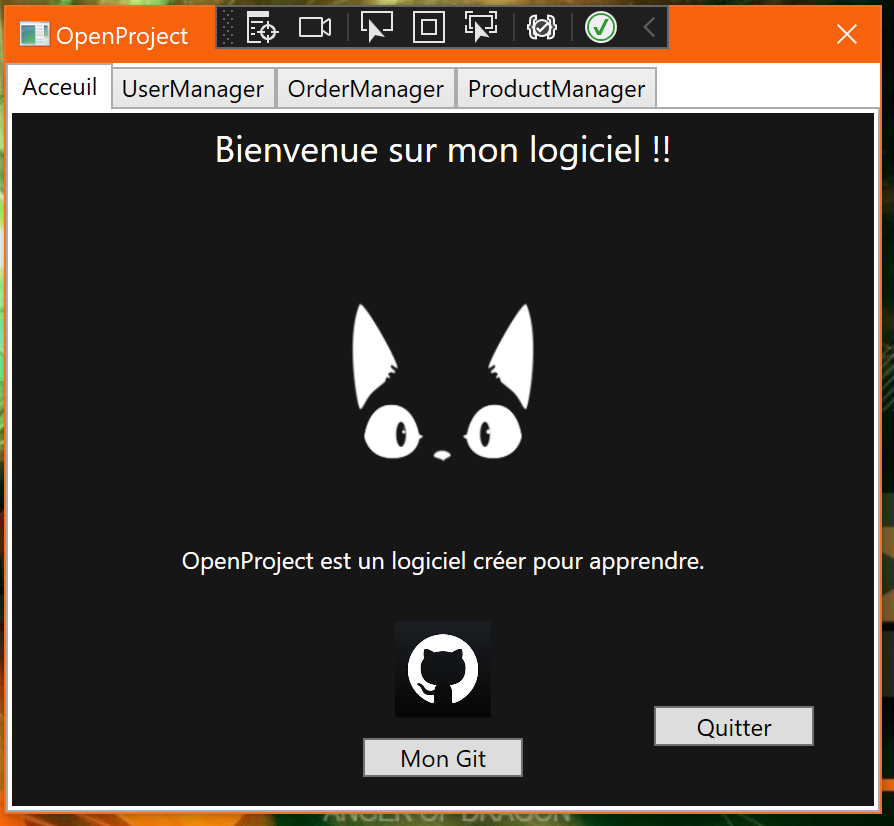Viewport: 894px width, 826px height.
Task: Open Mon Git with its button
Action: coord(442,757)
